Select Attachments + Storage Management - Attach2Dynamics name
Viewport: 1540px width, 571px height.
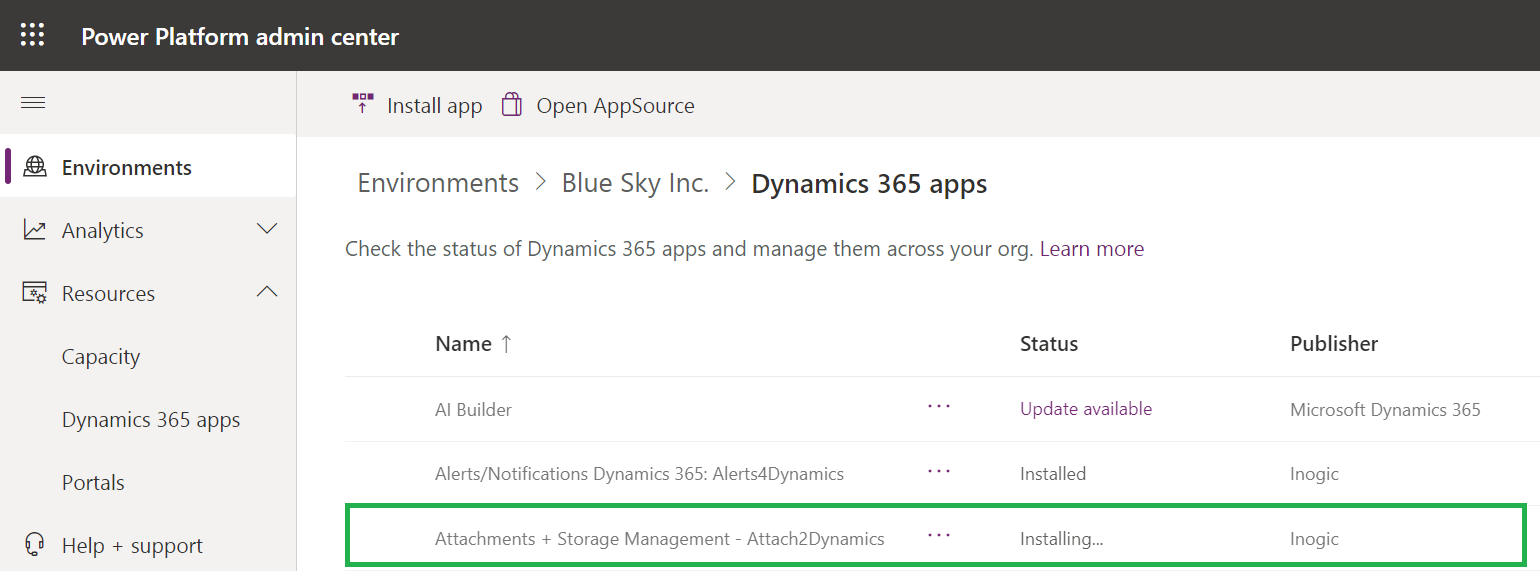tap(660, 539)
